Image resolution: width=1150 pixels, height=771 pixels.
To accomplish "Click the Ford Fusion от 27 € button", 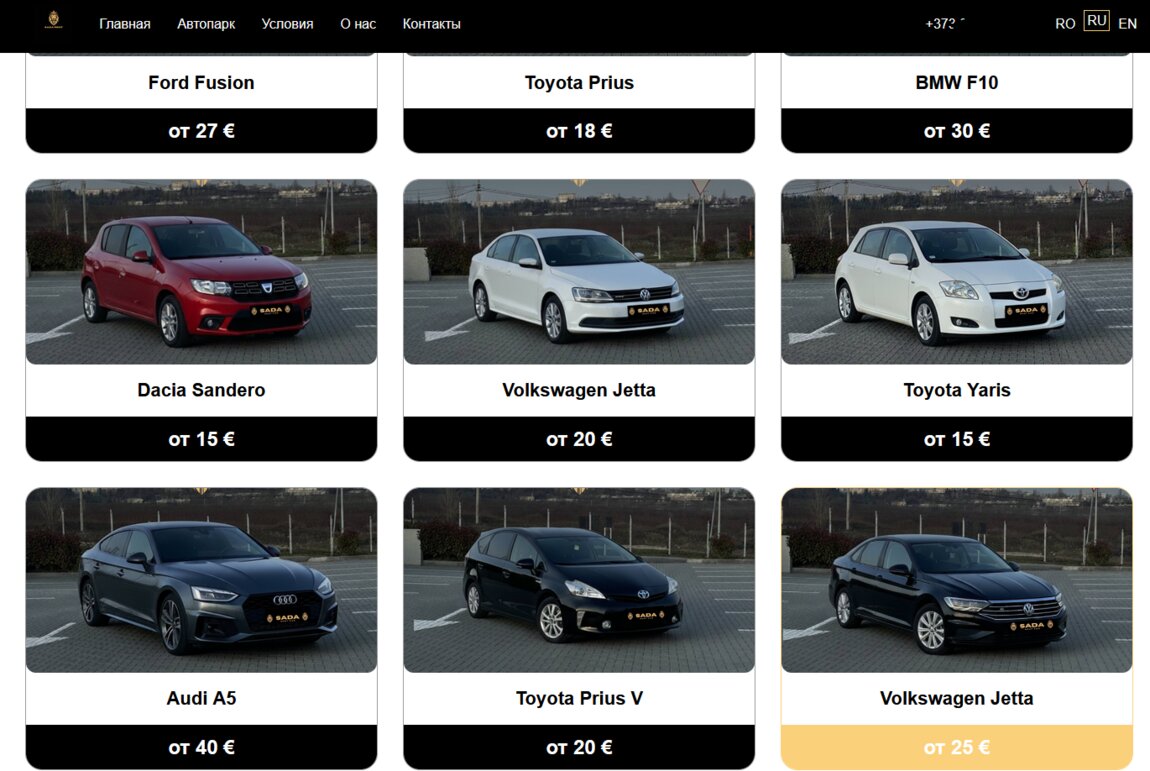I will pos(202,131).
